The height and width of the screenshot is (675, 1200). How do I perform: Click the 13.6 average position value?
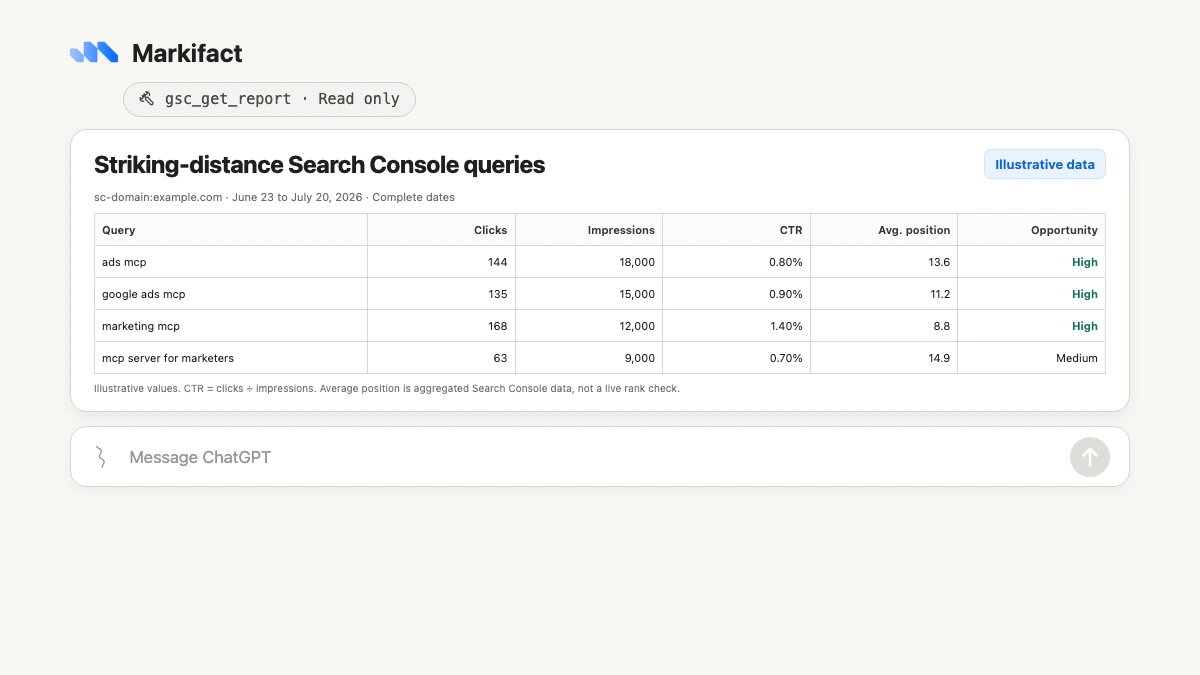coord(939,262)
